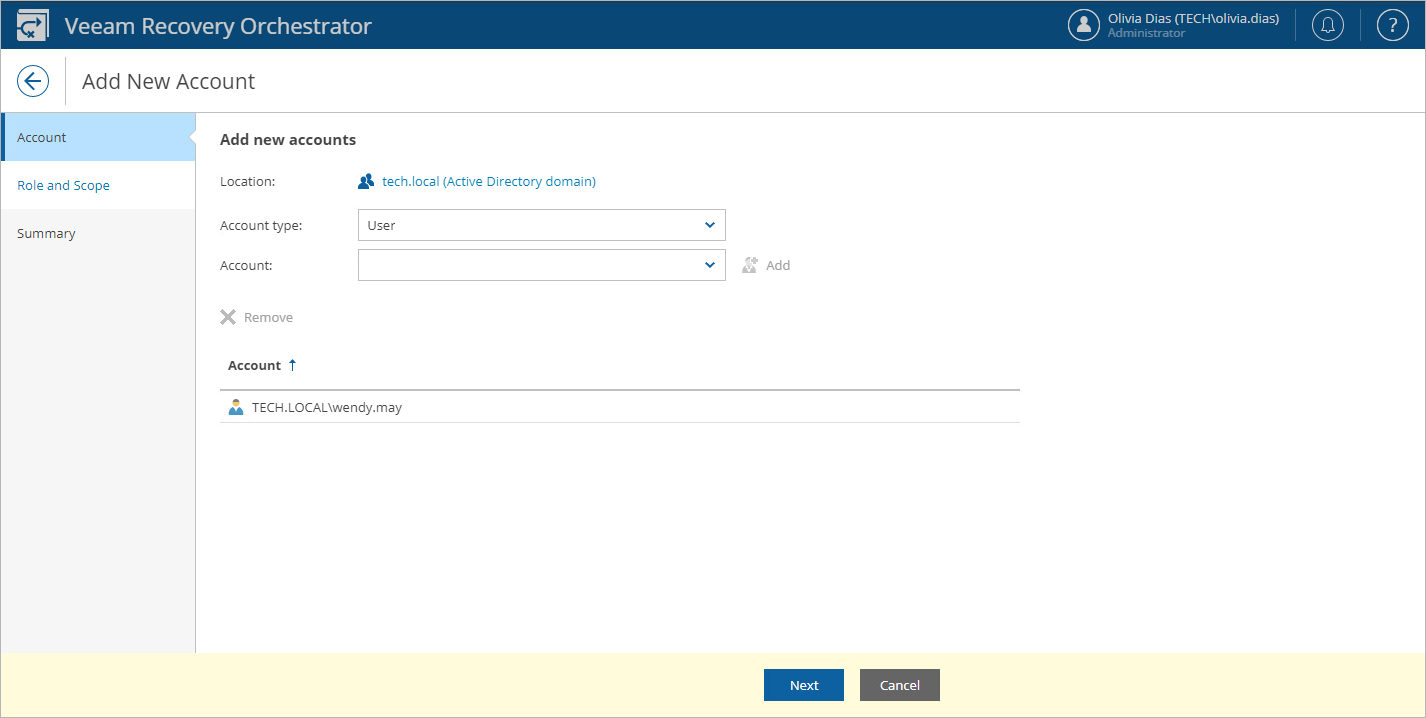Open the tech.local Active Directory domain link
This screenshot has width=1426, height=718.
click(489, 181)
